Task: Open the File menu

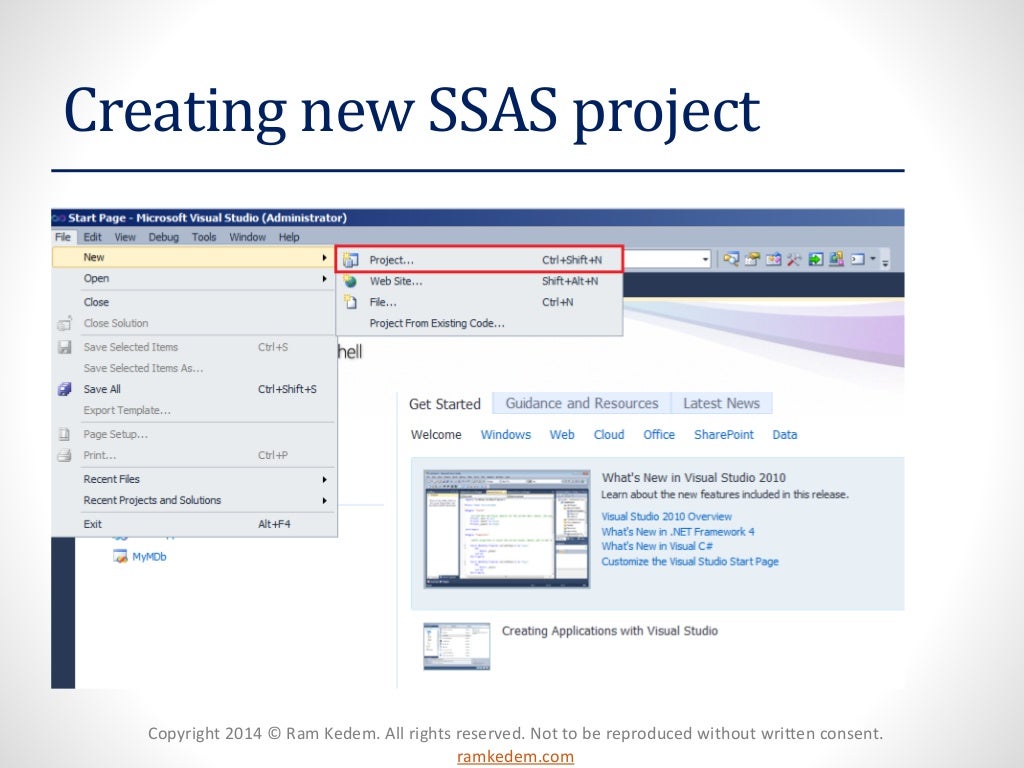Action: 63,237
